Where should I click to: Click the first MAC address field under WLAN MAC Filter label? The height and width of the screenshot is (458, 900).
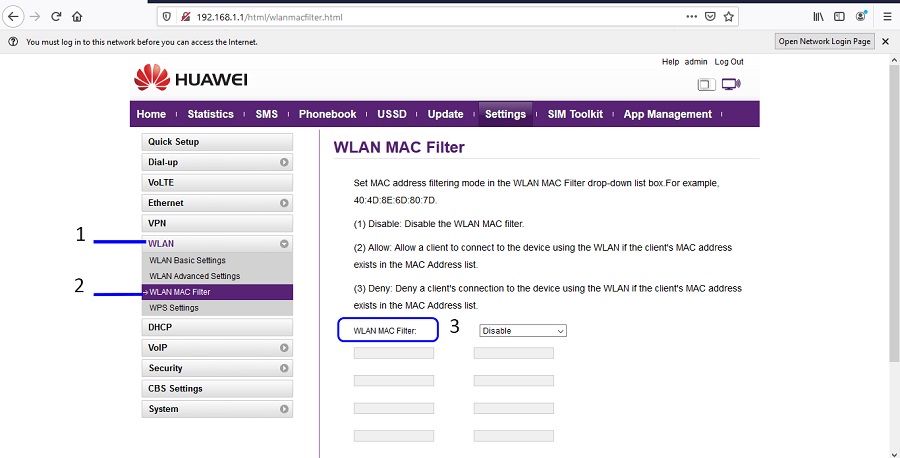(394, 353)
